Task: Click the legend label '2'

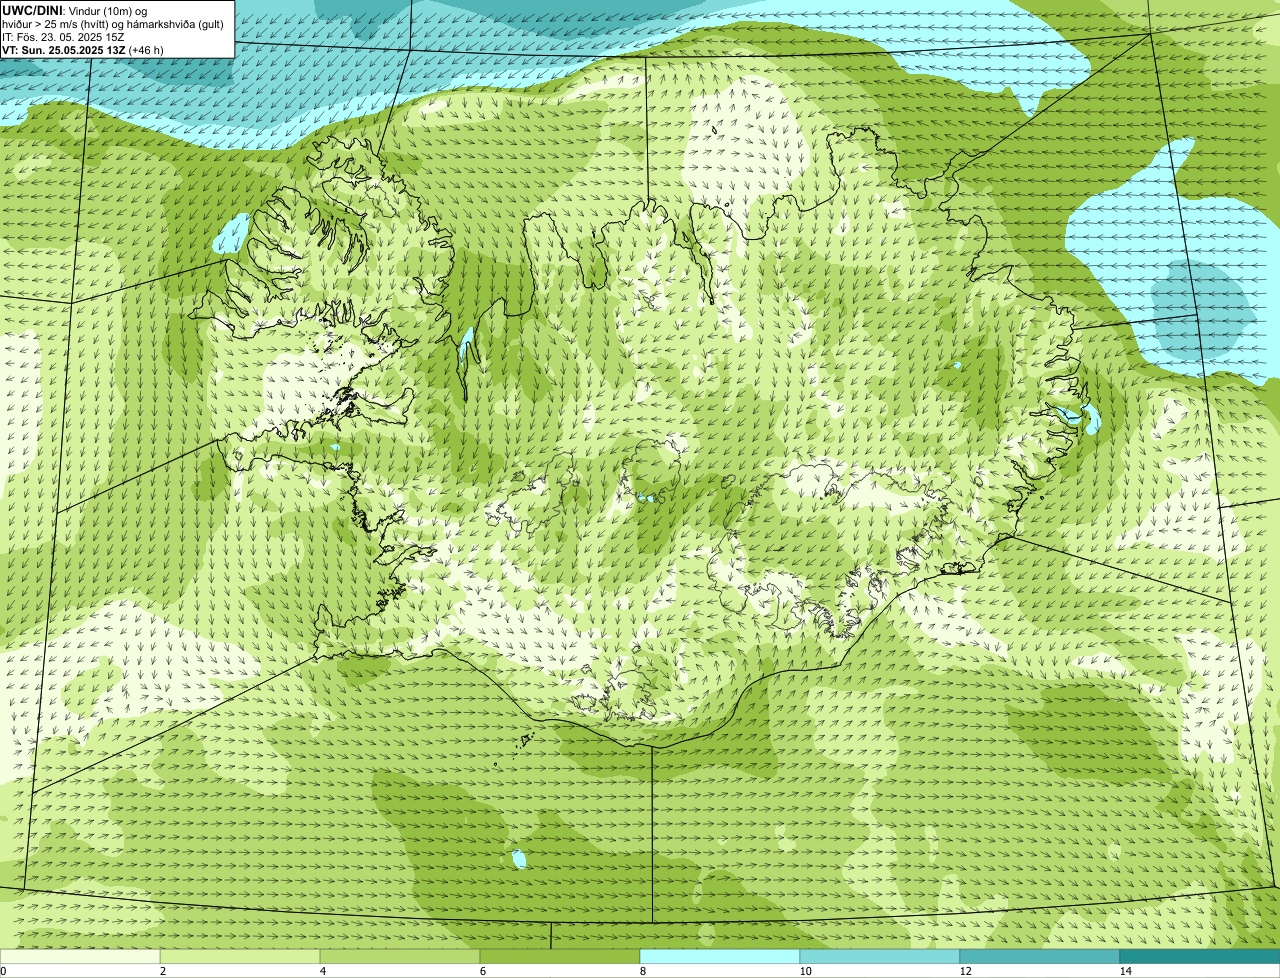Action: click(162, 971)
